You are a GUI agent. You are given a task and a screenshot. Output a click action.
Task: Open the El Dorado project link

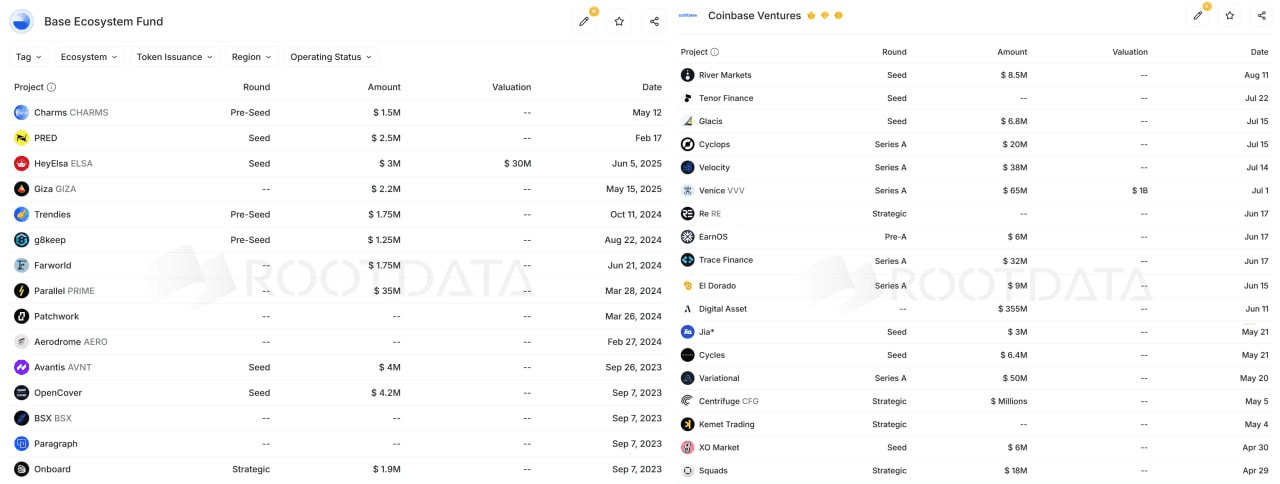click(x=718, y=286)
